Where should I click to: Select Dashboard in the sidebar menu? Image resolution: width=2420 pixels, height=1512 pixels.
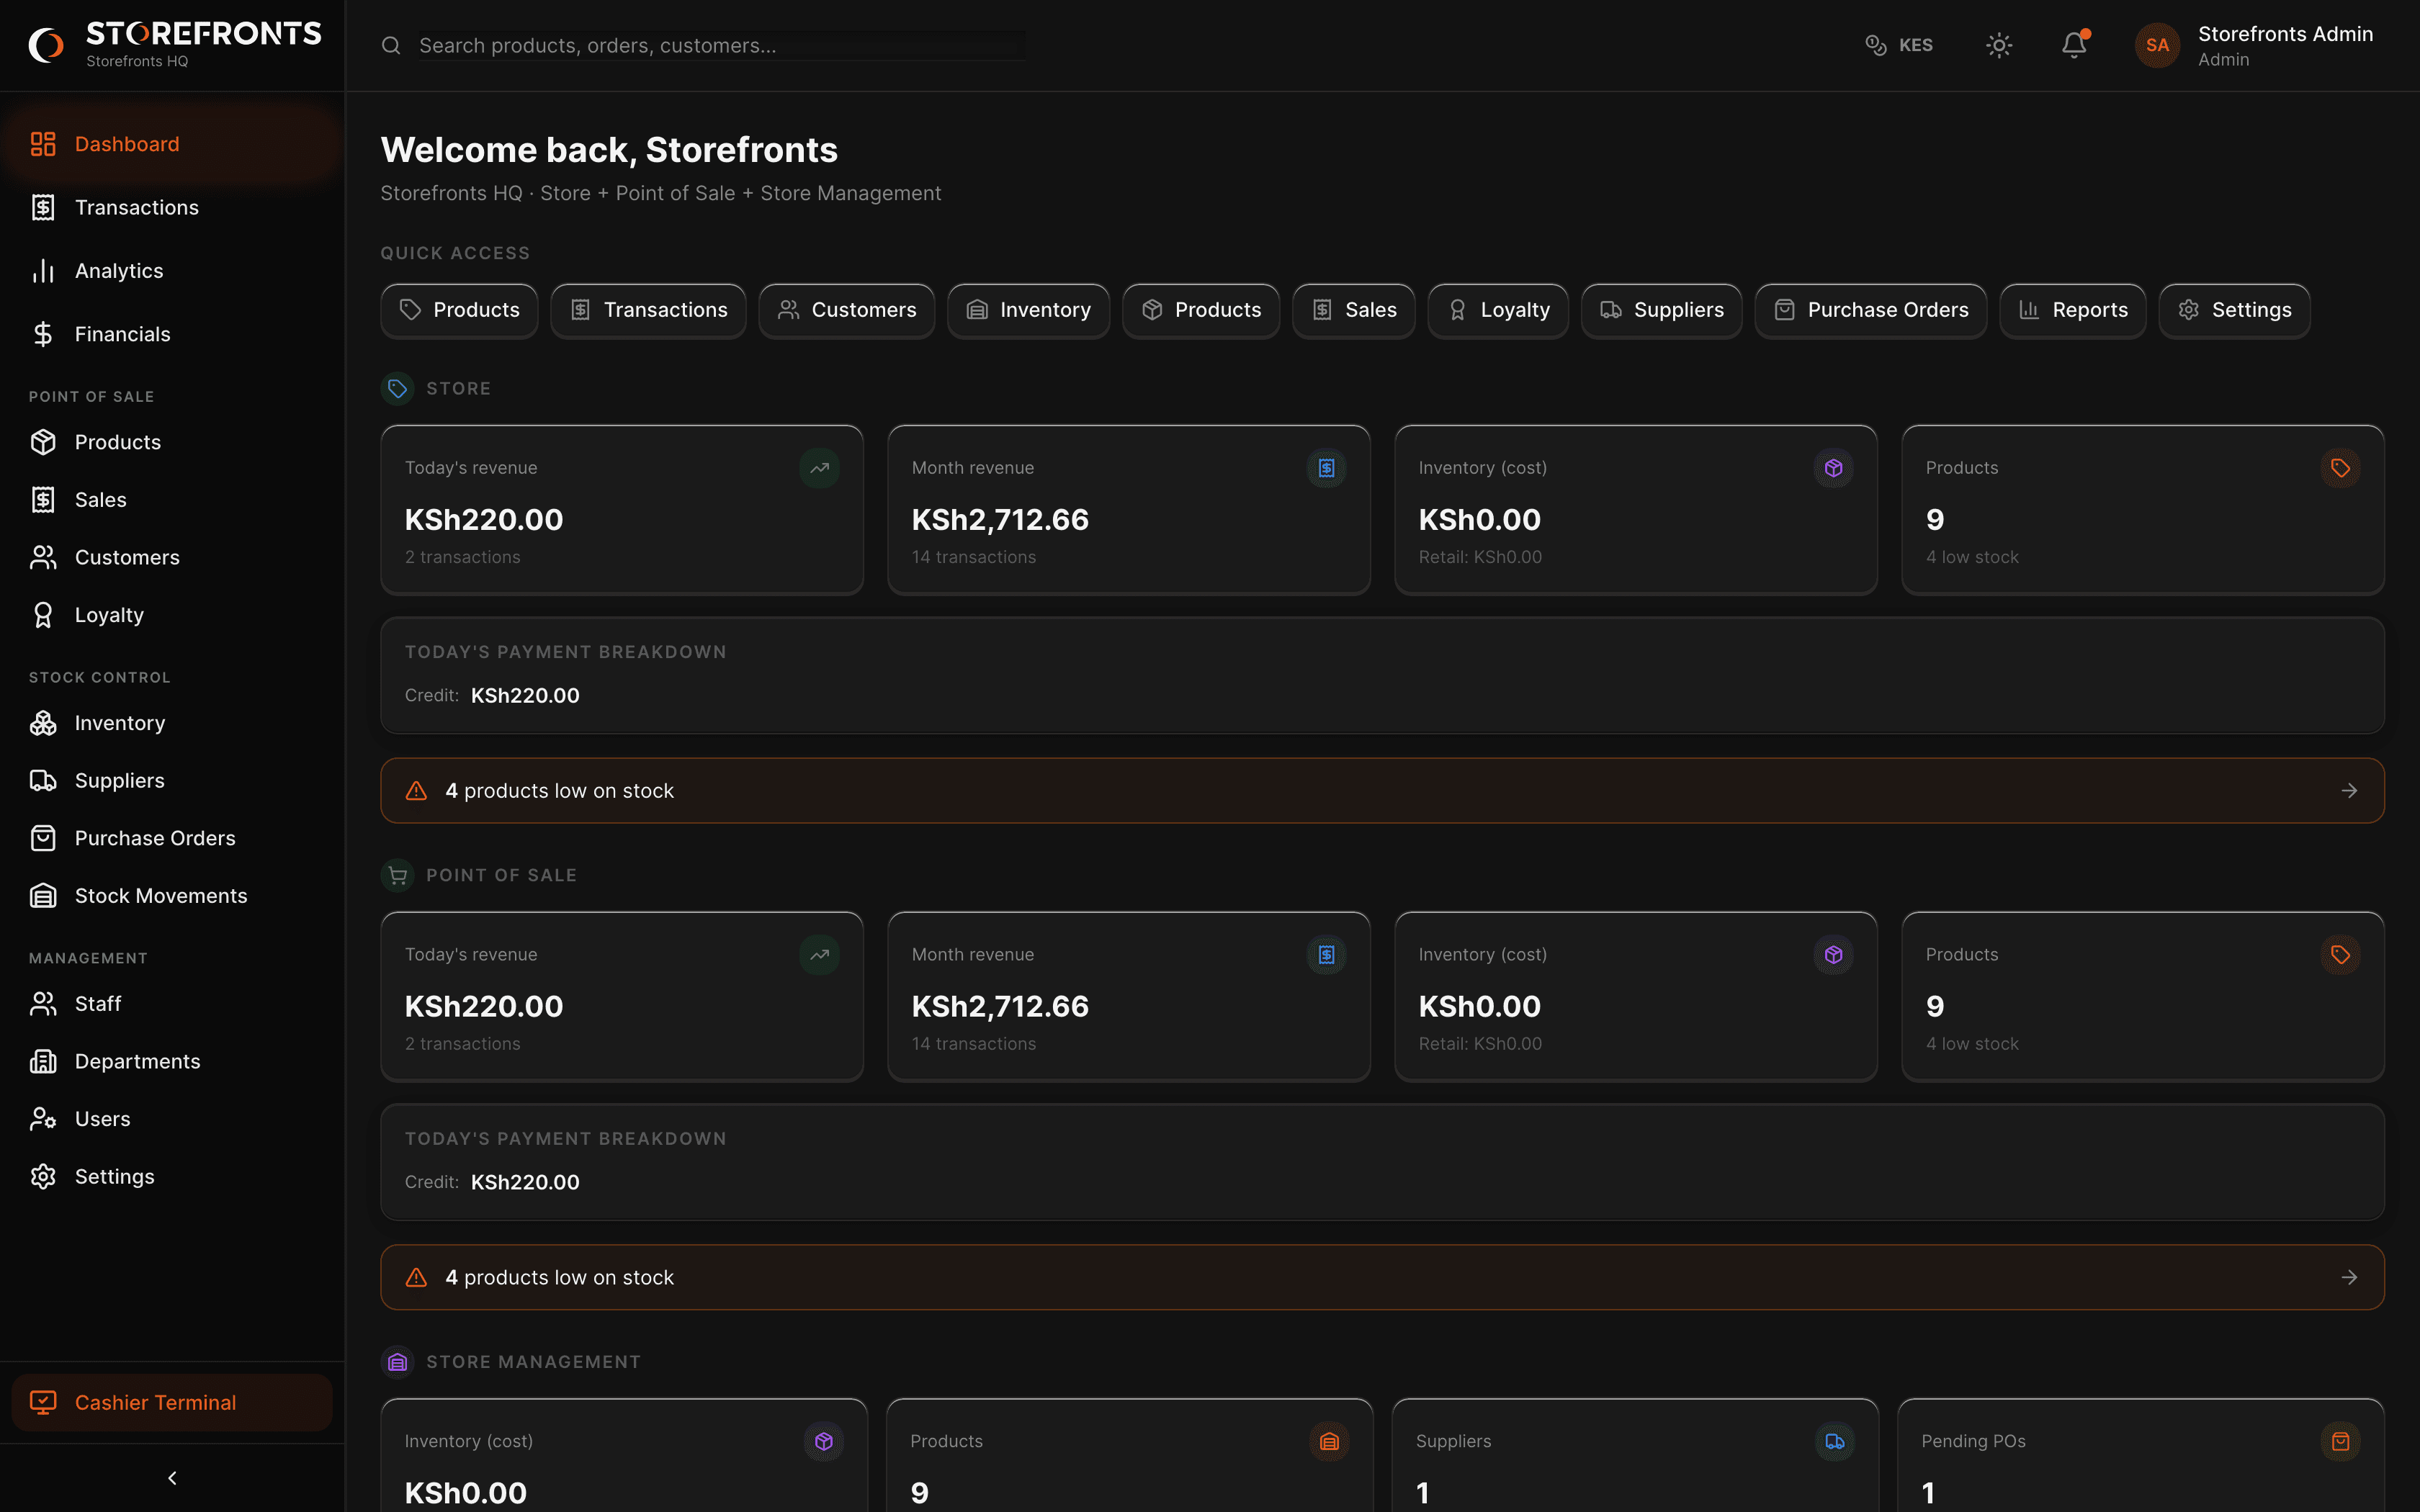(x=127, y=143)
